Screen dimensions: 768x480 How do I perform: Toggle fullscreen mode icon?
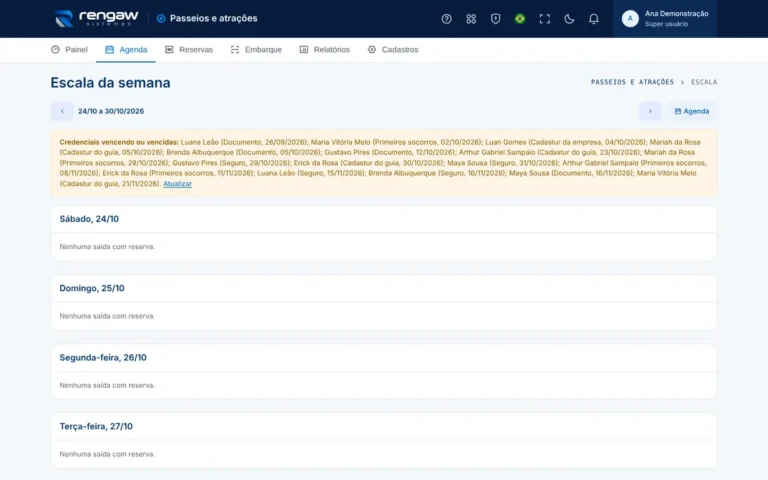tap(544, 19)
